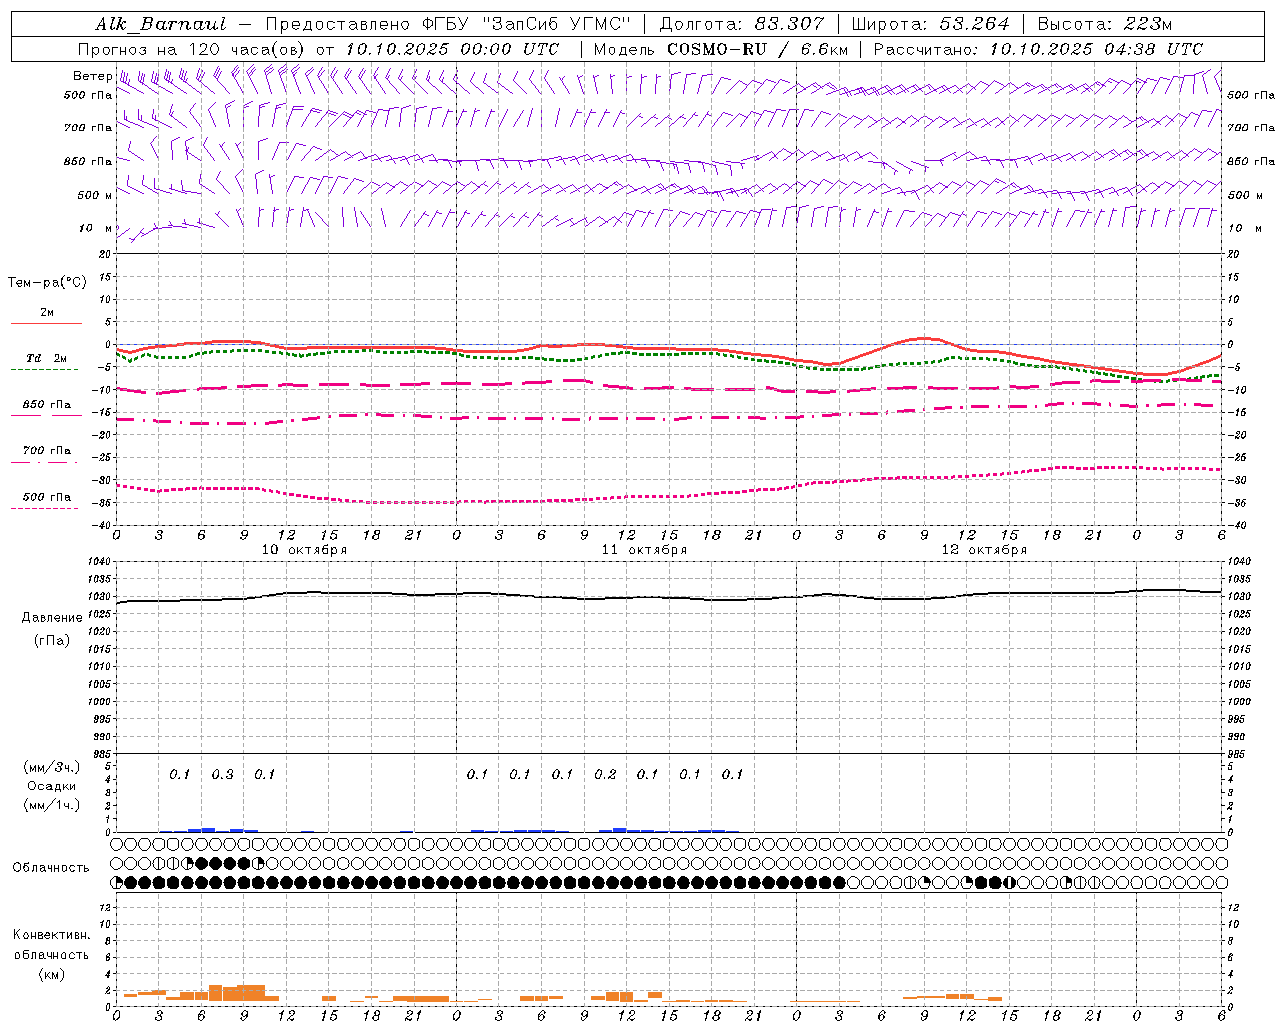Click the Ветер wind panel label
1280x1024 pixels.
point(92,76)
